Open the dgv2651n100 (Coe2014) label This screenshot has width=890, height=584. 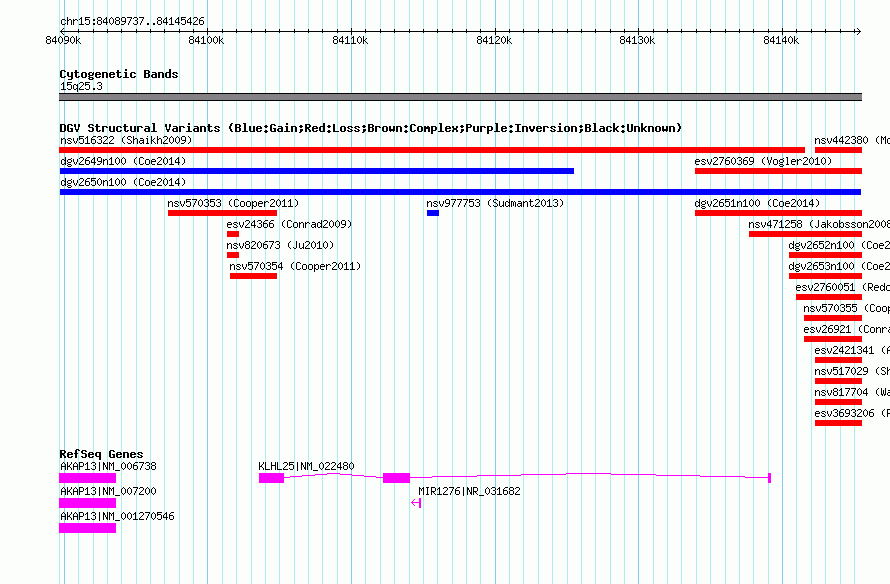tap(757, 203)
